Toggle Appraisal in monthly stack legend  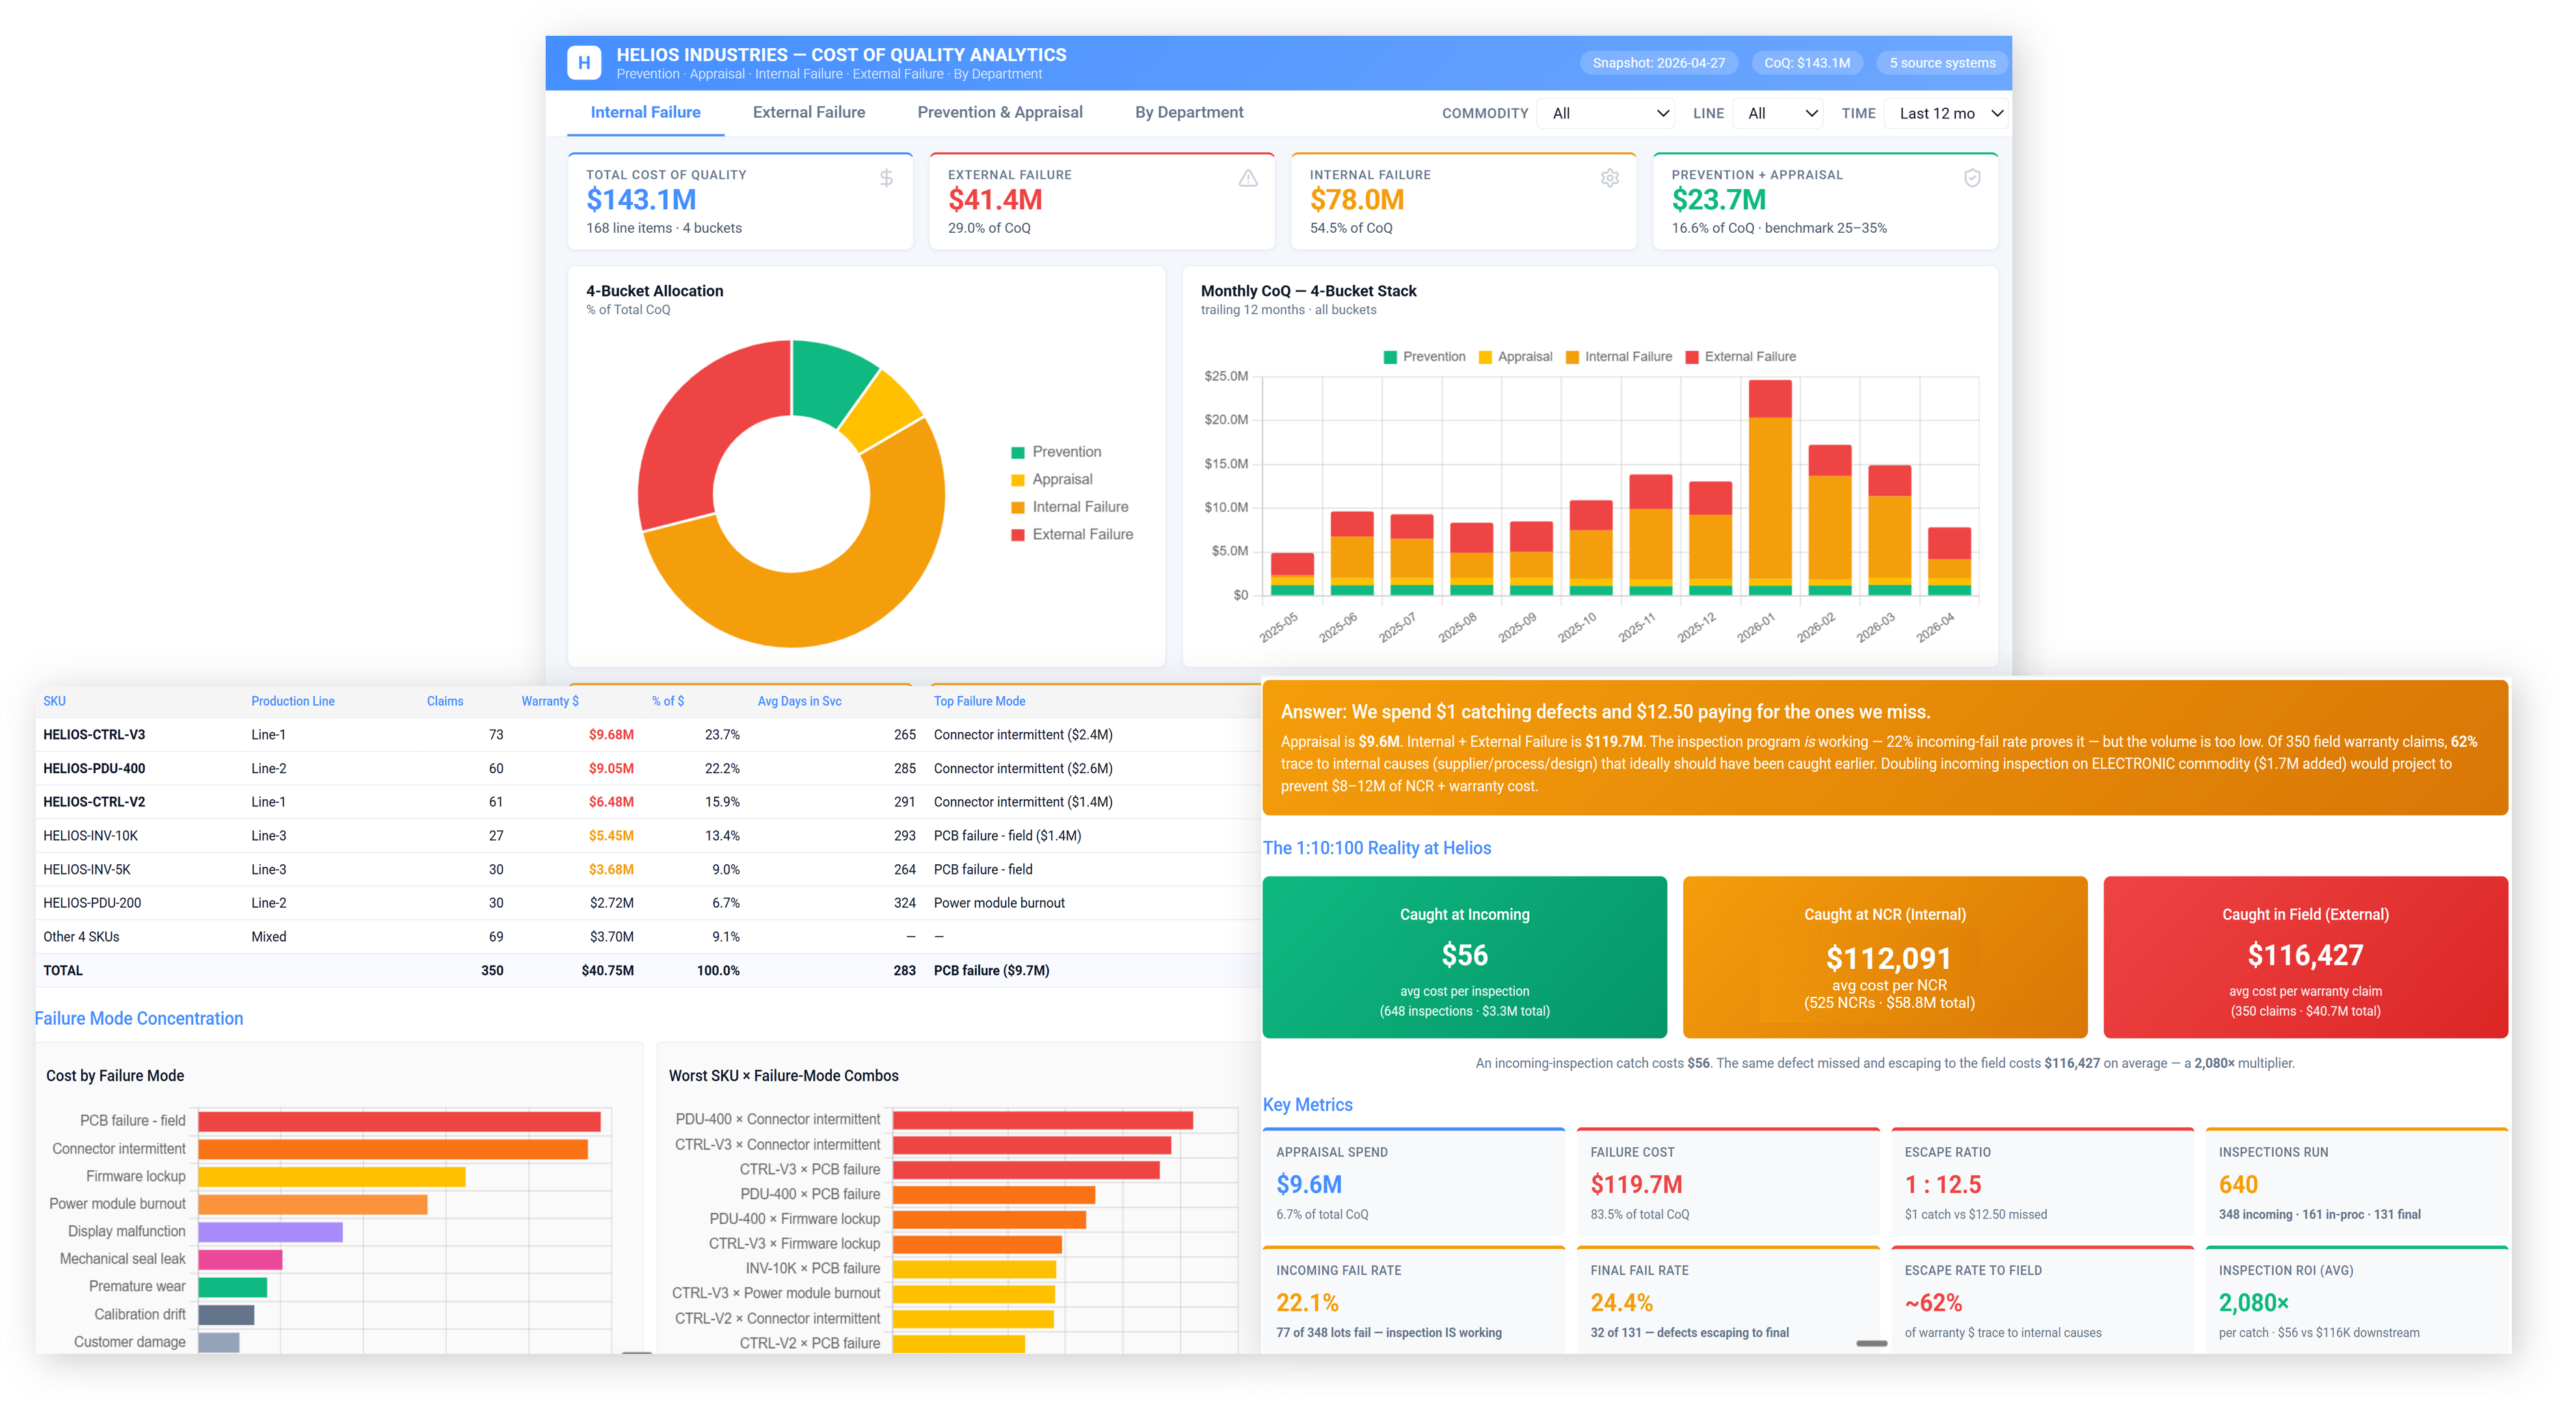1514,357
